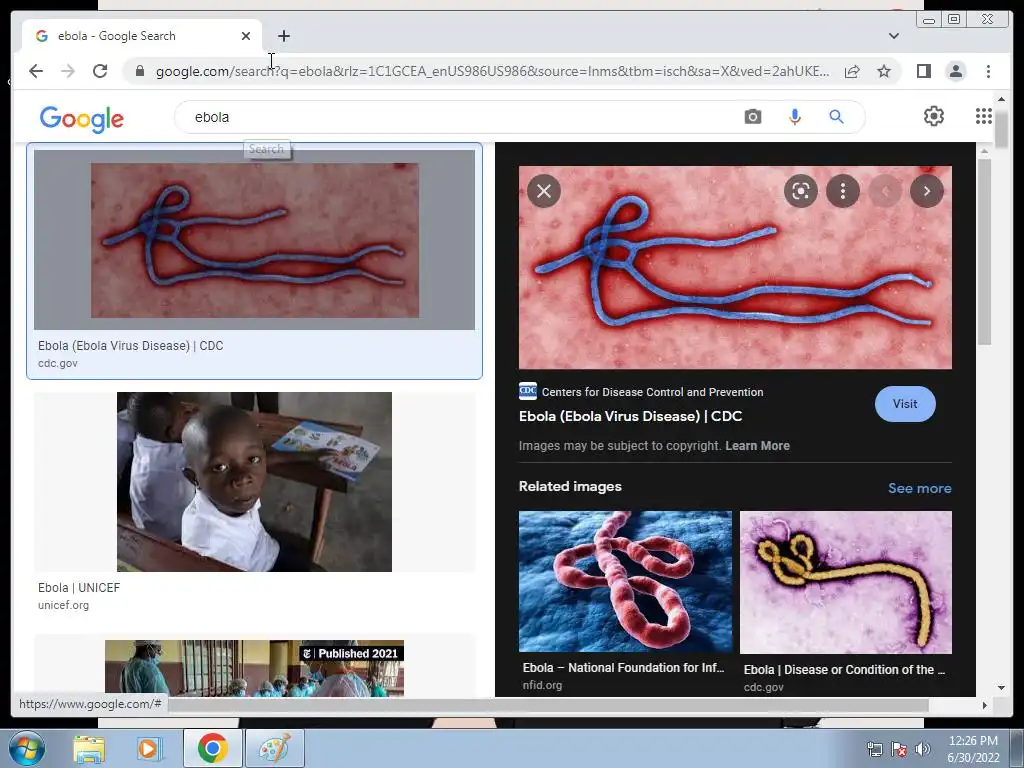Screen dimensions: 1024x768
Task: Open volume control in system tray
Action: click(x=923, y=749)
